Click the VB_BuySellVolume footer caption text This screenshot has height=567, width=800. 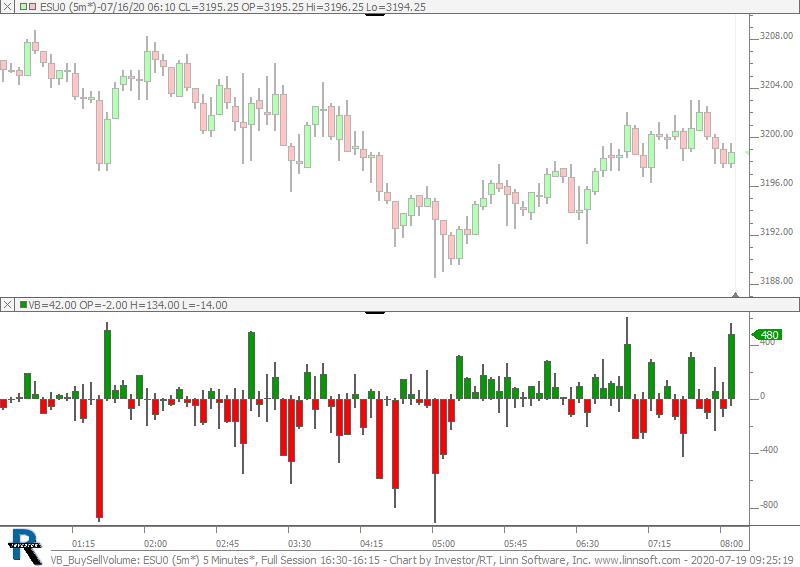click(422, 560)
